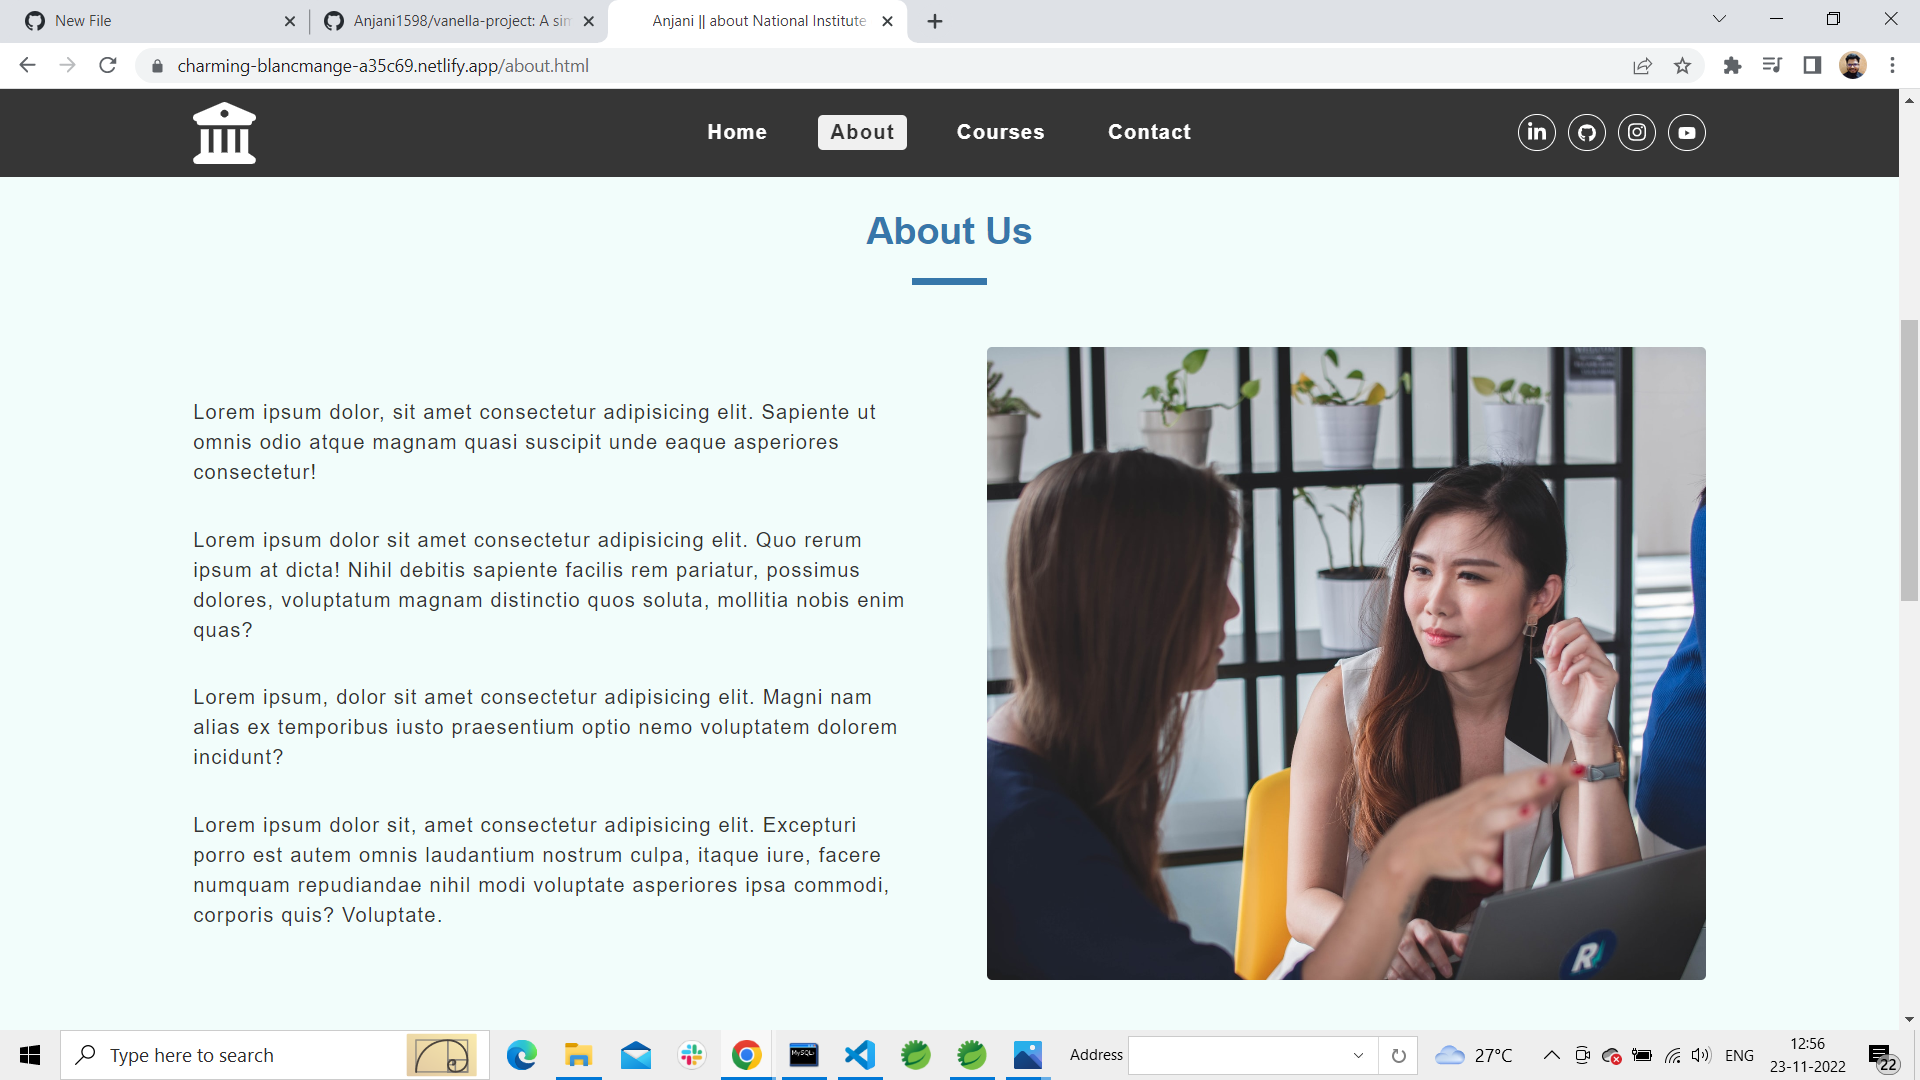Navigate to the Contact page
Screen dimensions: 1920x1080
[1149, 132]
